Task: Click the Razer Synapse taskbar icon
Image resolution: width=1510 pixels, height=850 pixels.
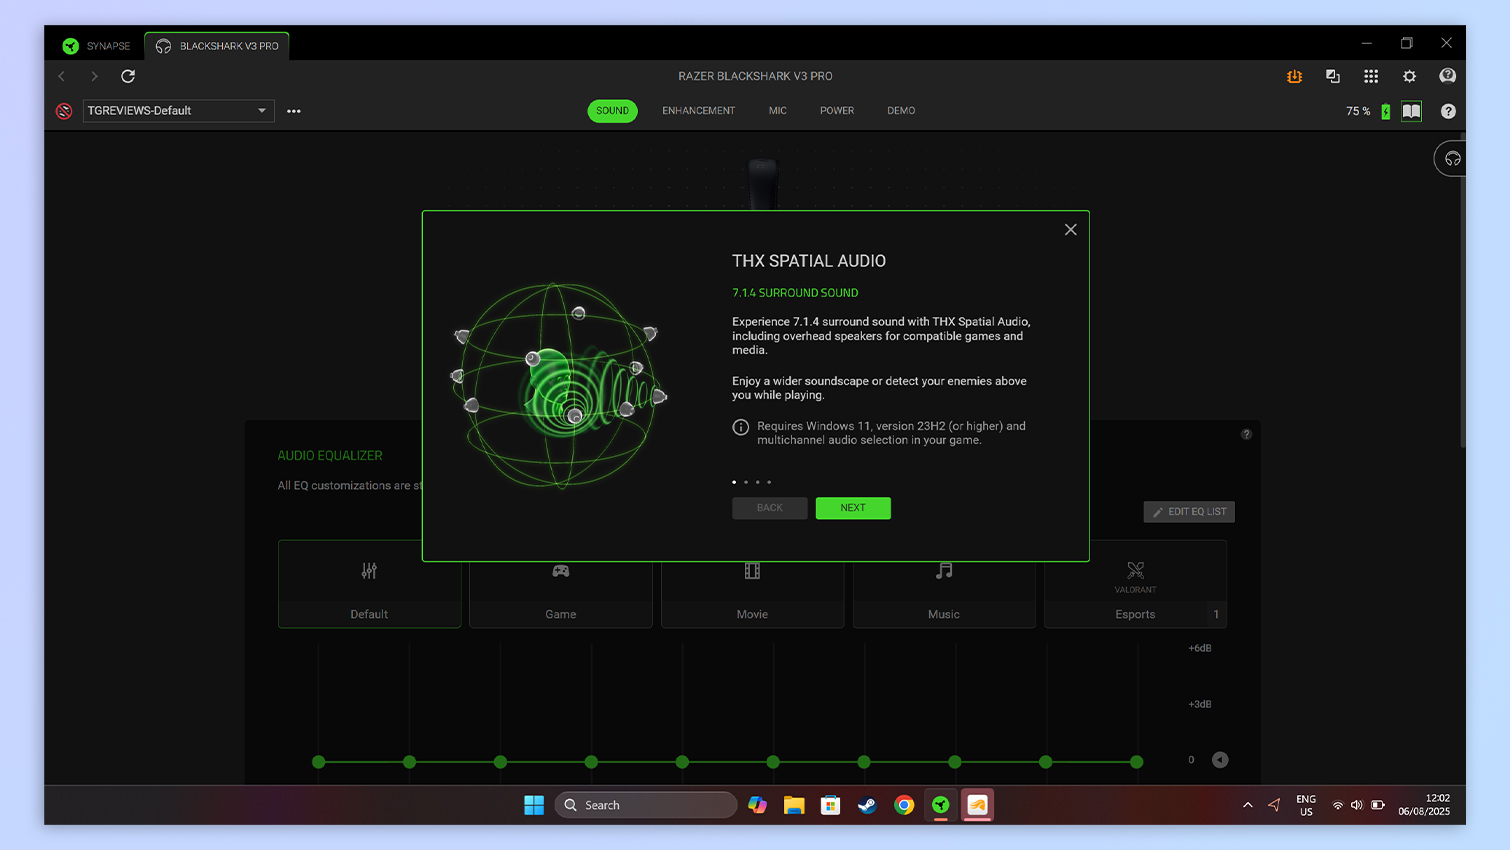Action: point(941,805)
